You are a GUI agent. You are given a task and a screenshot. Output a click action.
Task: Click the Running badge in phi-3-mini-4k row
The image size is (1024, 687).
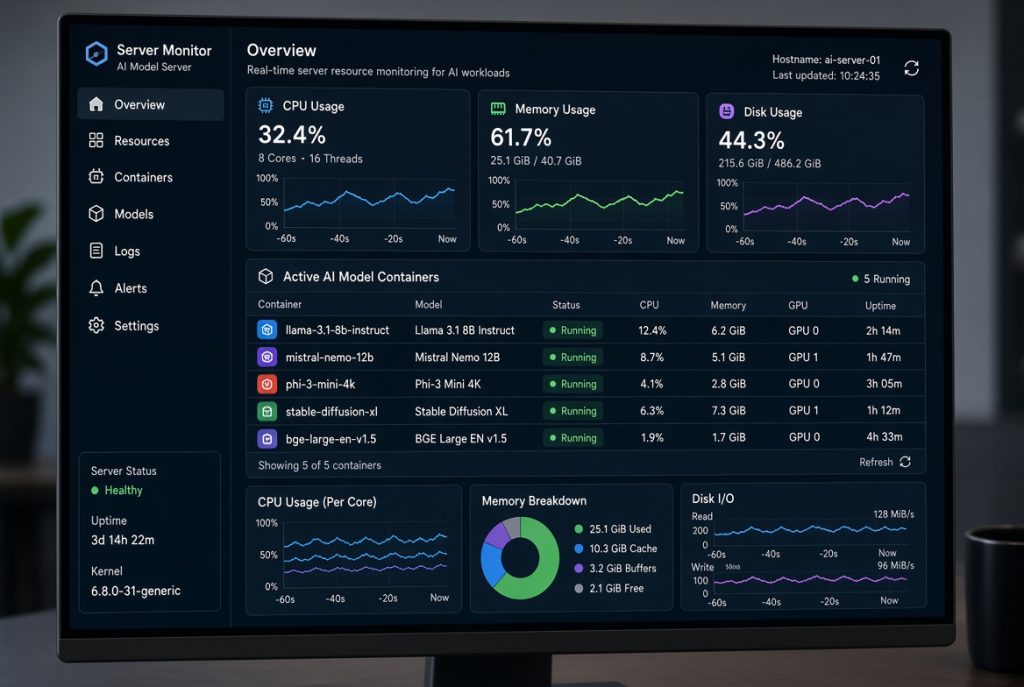coord(573,384)
